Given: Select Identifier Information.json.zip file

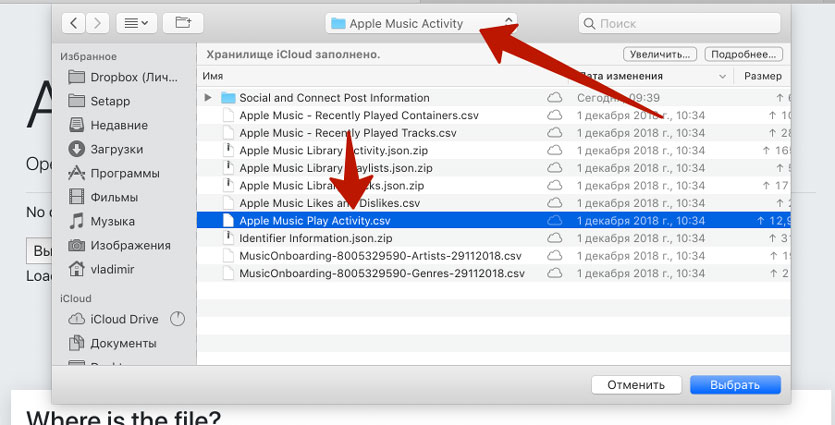Looking at the screenshot, I should point(316,239).
